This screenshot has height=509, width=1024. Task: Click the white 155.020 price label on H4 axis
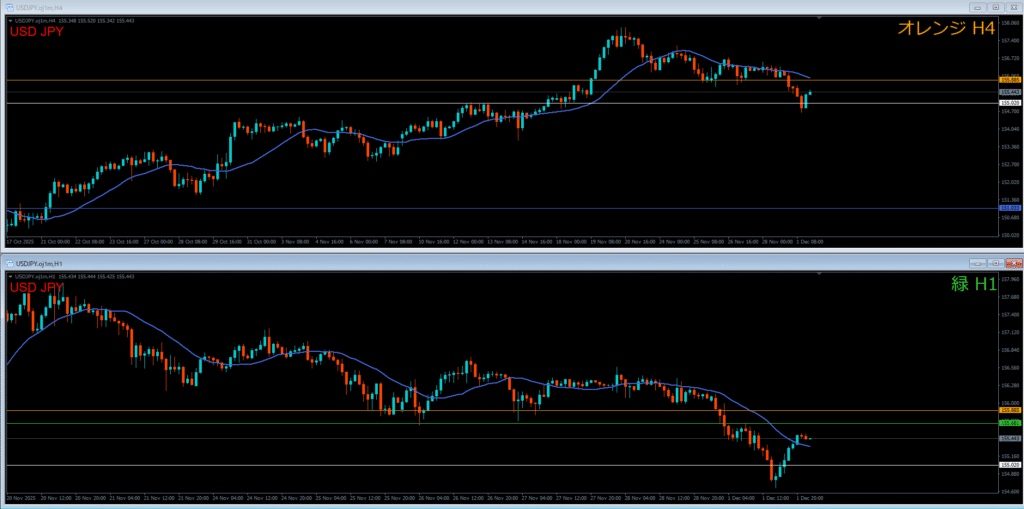point(1009,103)
